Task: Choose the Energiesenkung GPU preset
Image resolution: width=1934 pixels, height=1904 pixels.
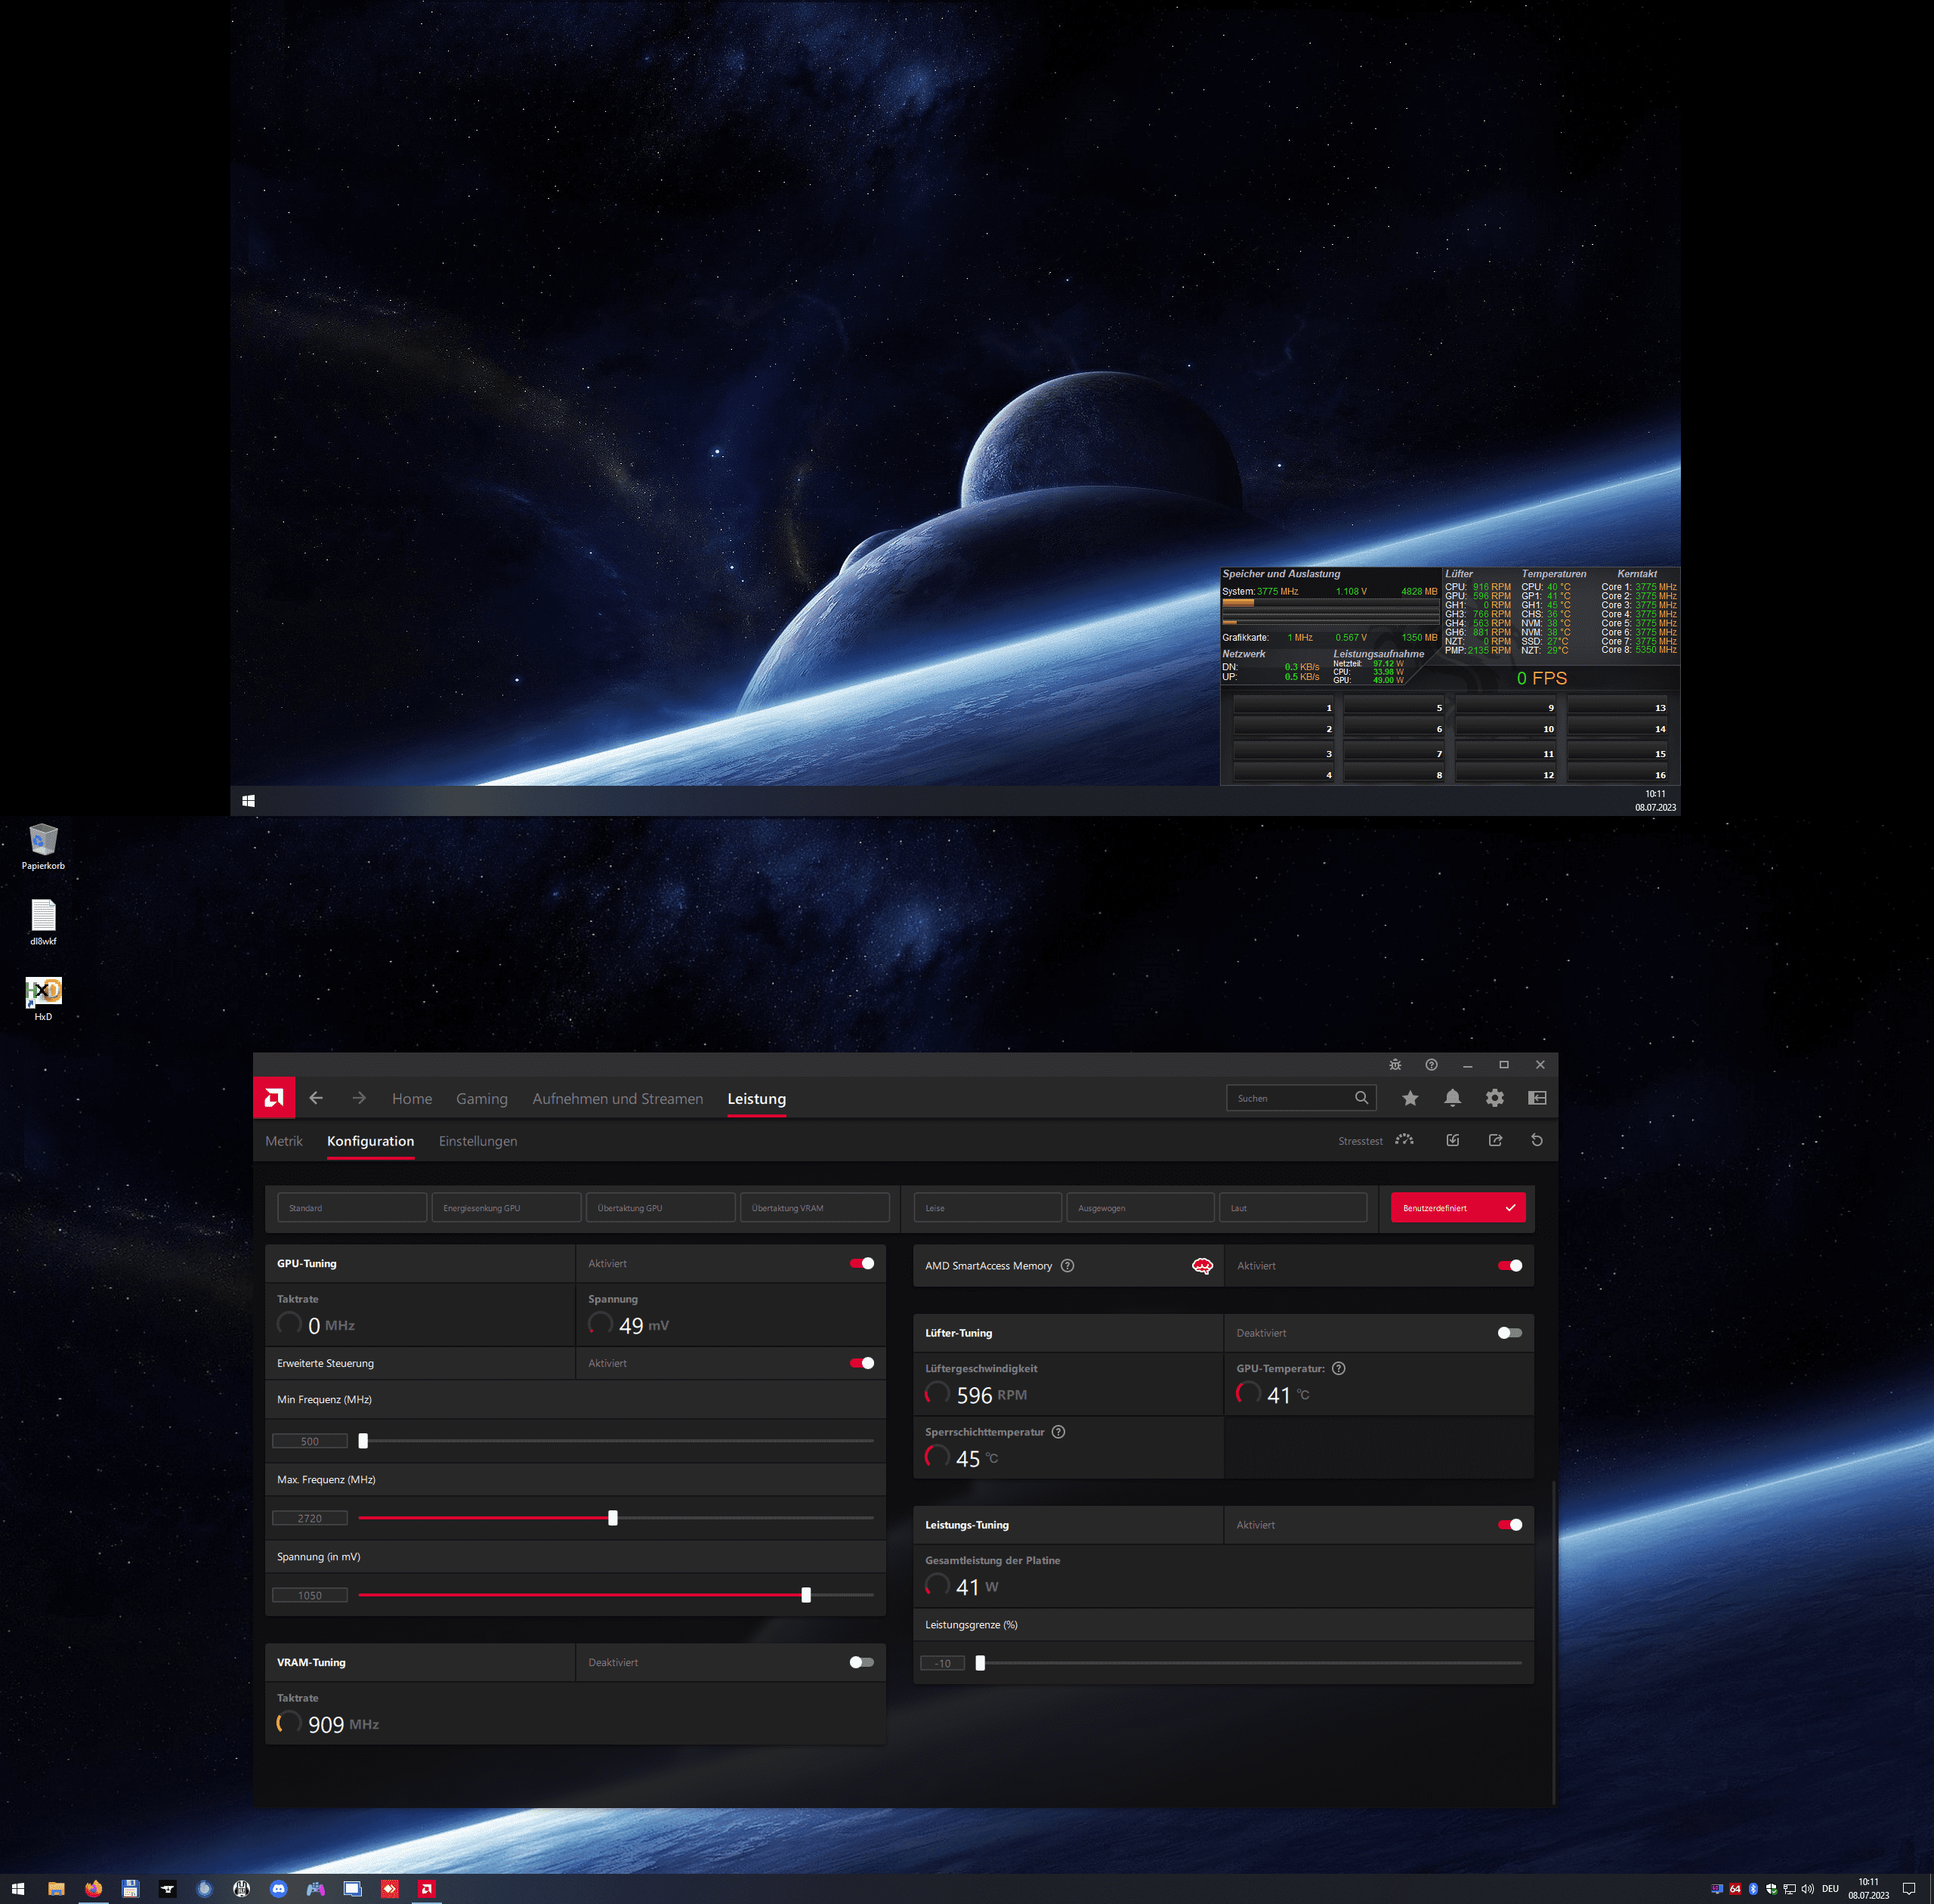Action: coord(506,1208)
